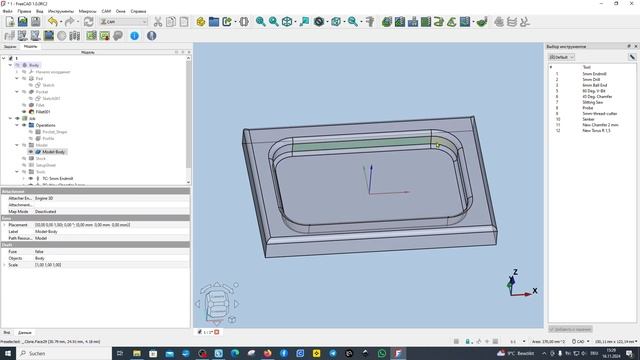This screenshot has width=640, height=360.
Task: Collapse the Model tree node
Action: (17, 145)
